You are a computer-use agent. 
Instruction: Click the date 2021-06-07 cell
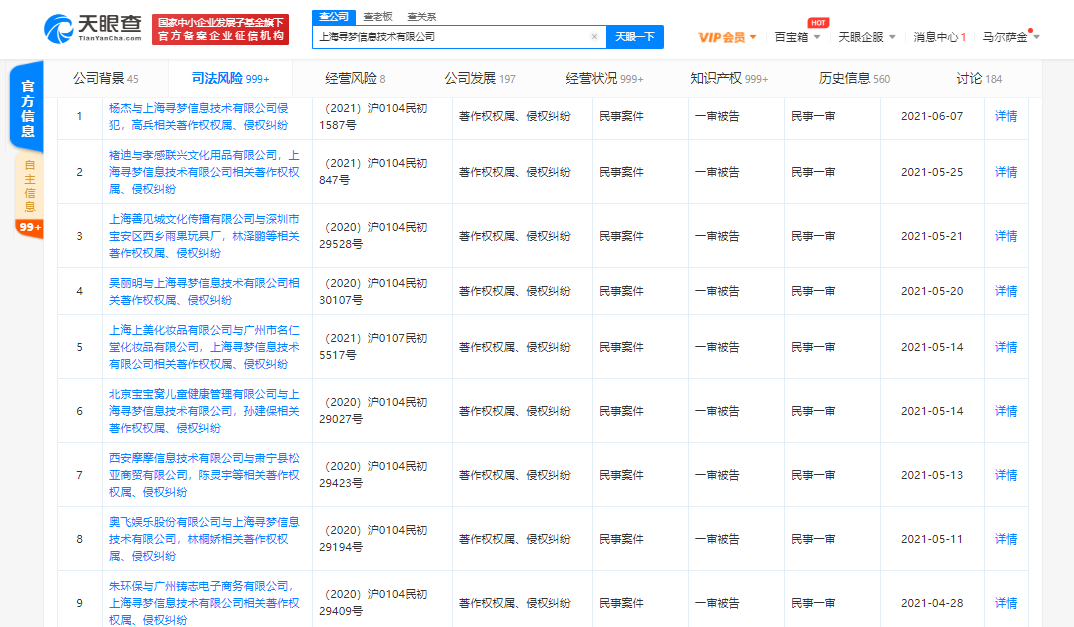coord(932,116)
